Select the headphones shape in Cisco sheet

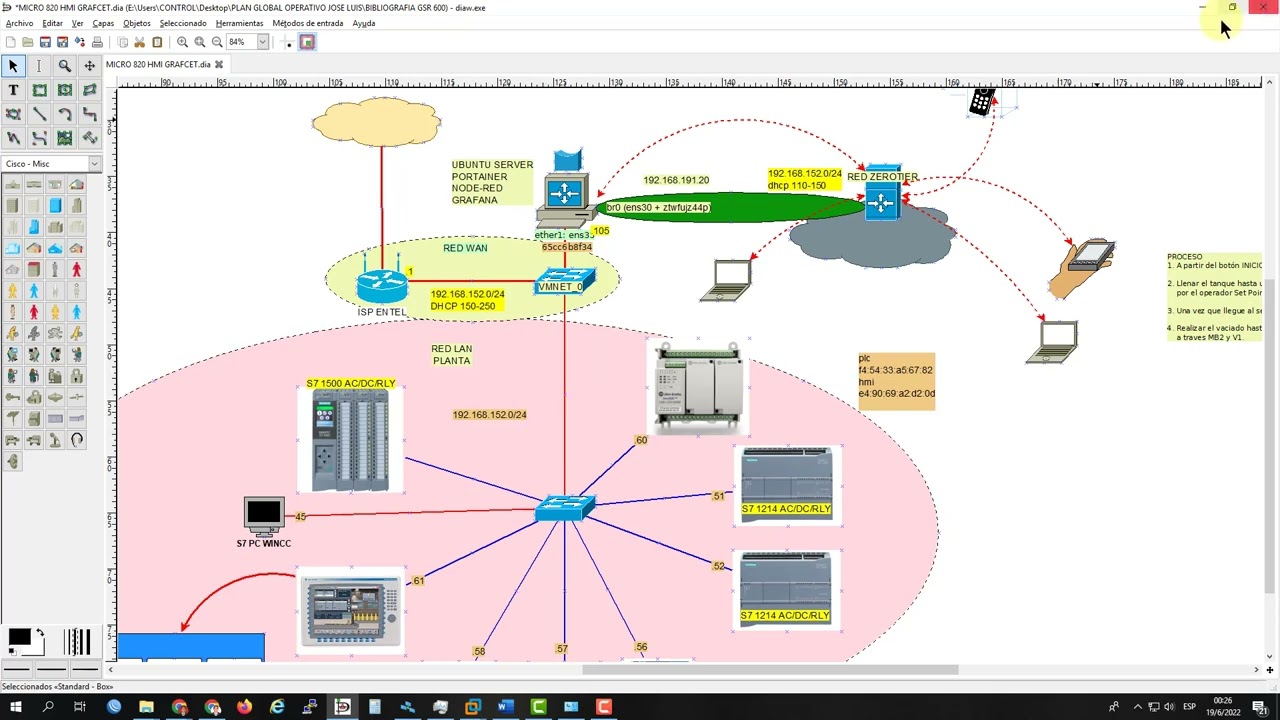pos(76,440)
